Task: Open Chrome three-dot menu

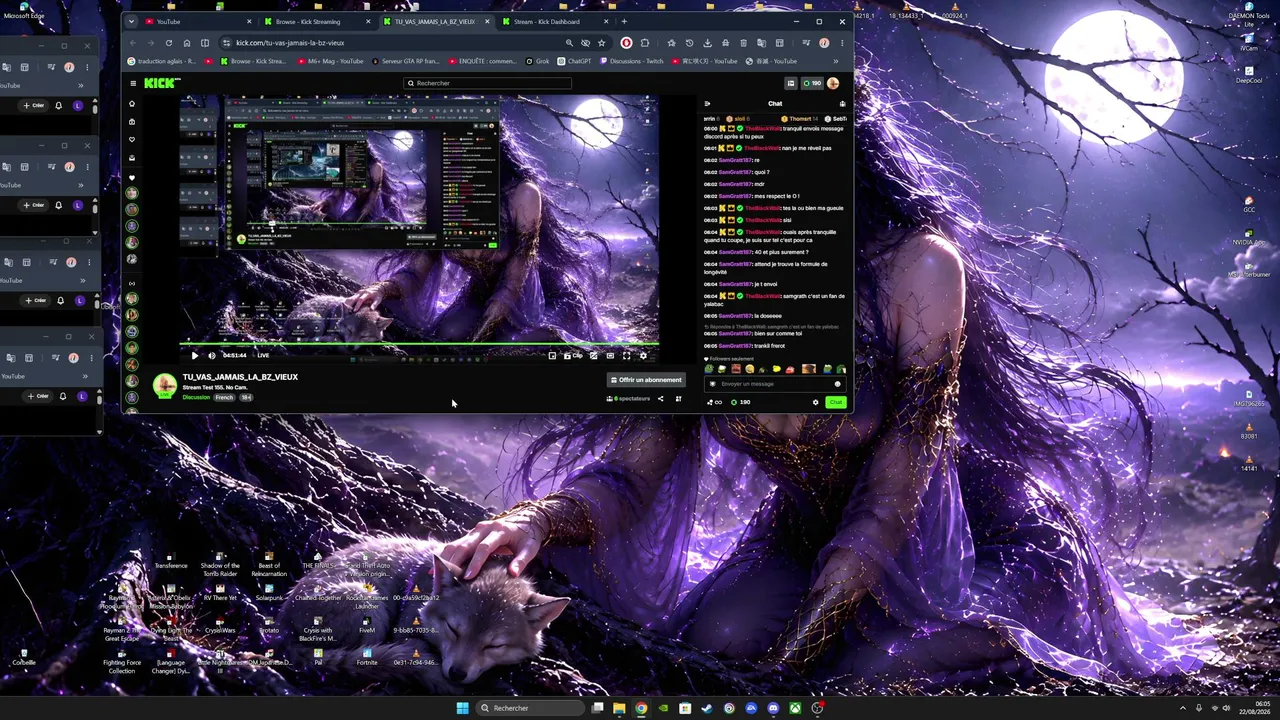Action: click(841, 43)
